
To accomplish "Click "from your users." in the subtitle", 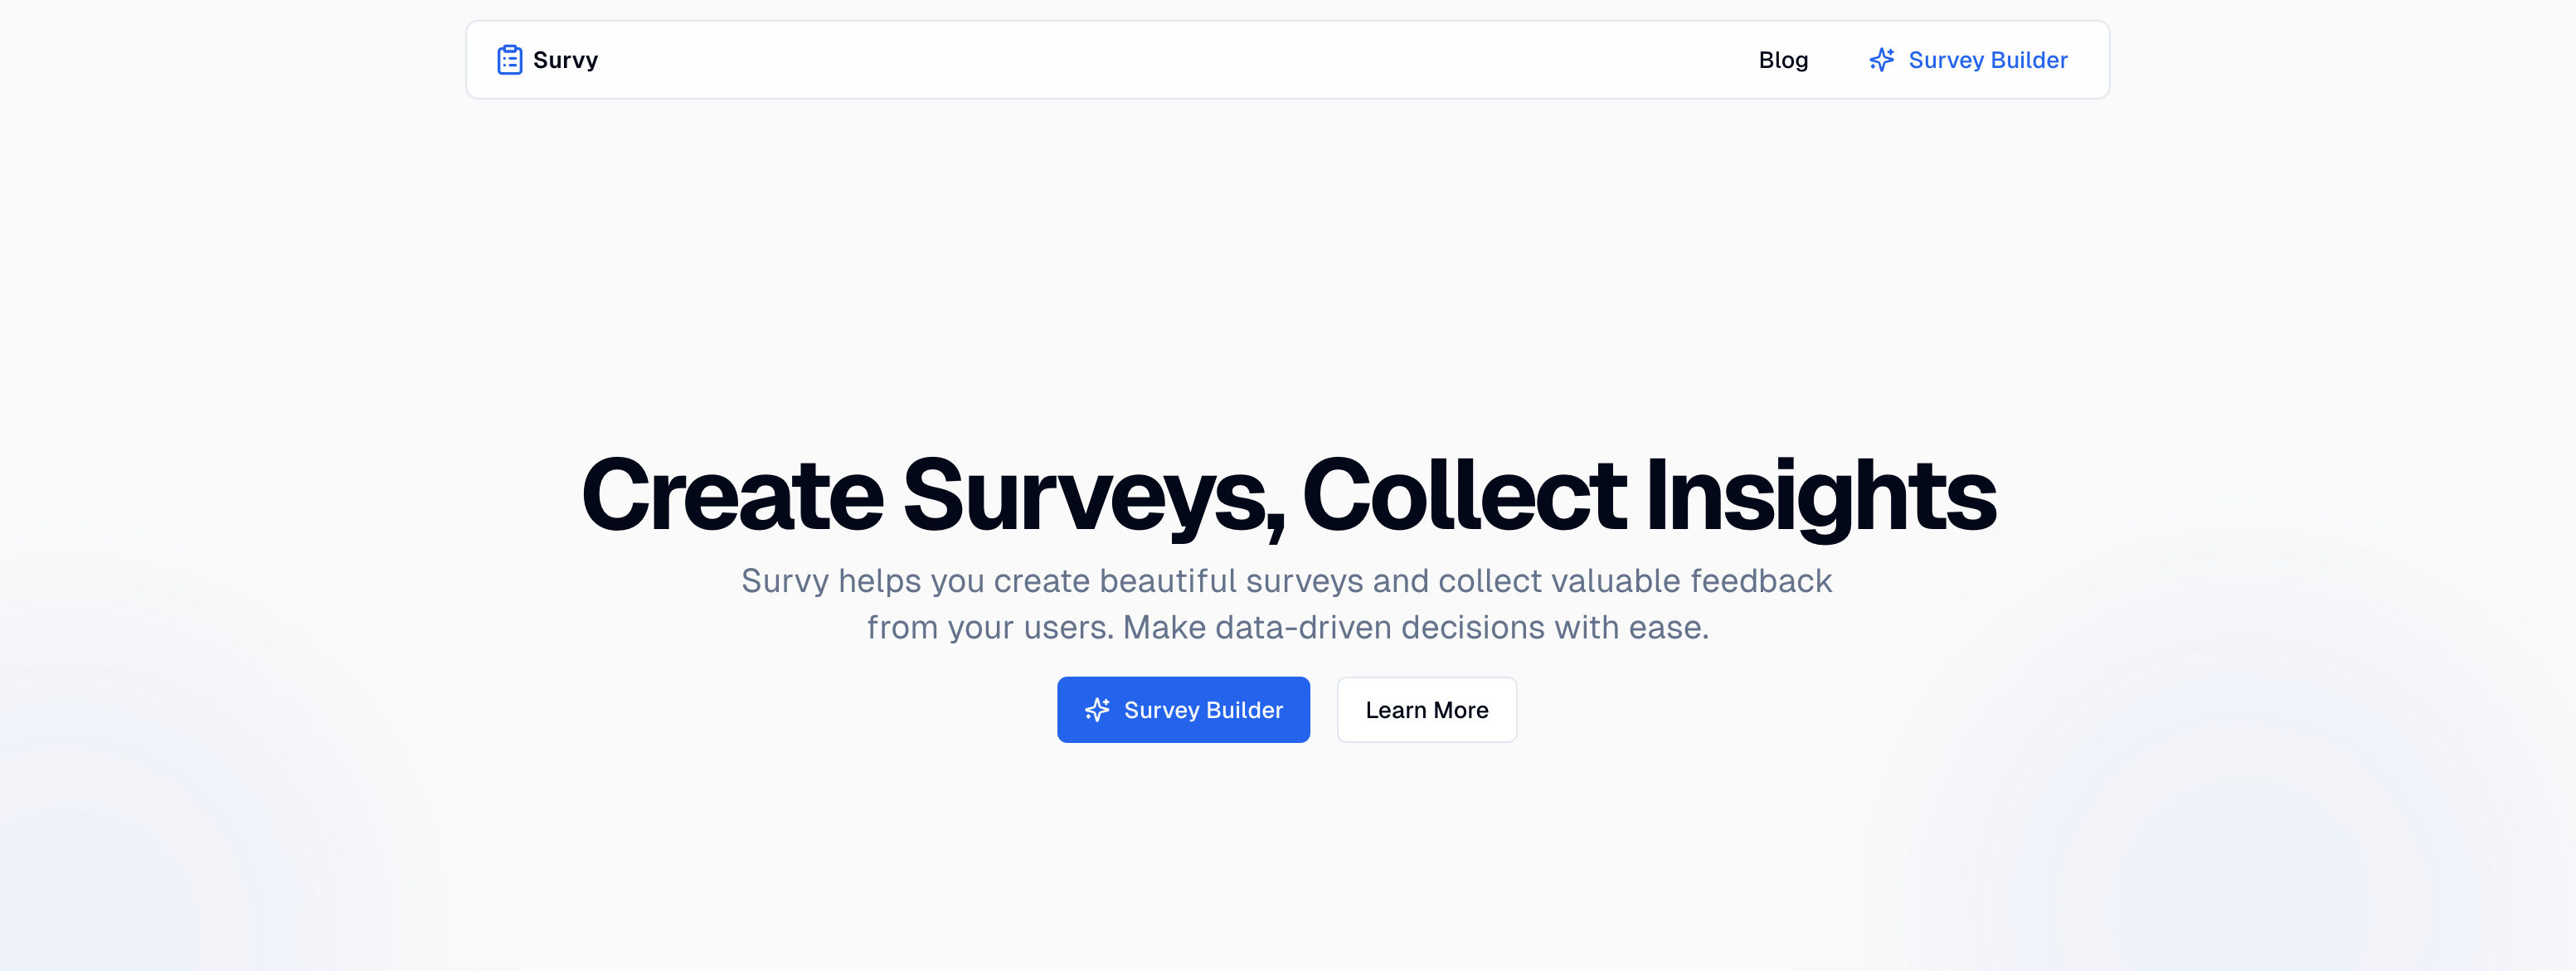I will (989, 628).
